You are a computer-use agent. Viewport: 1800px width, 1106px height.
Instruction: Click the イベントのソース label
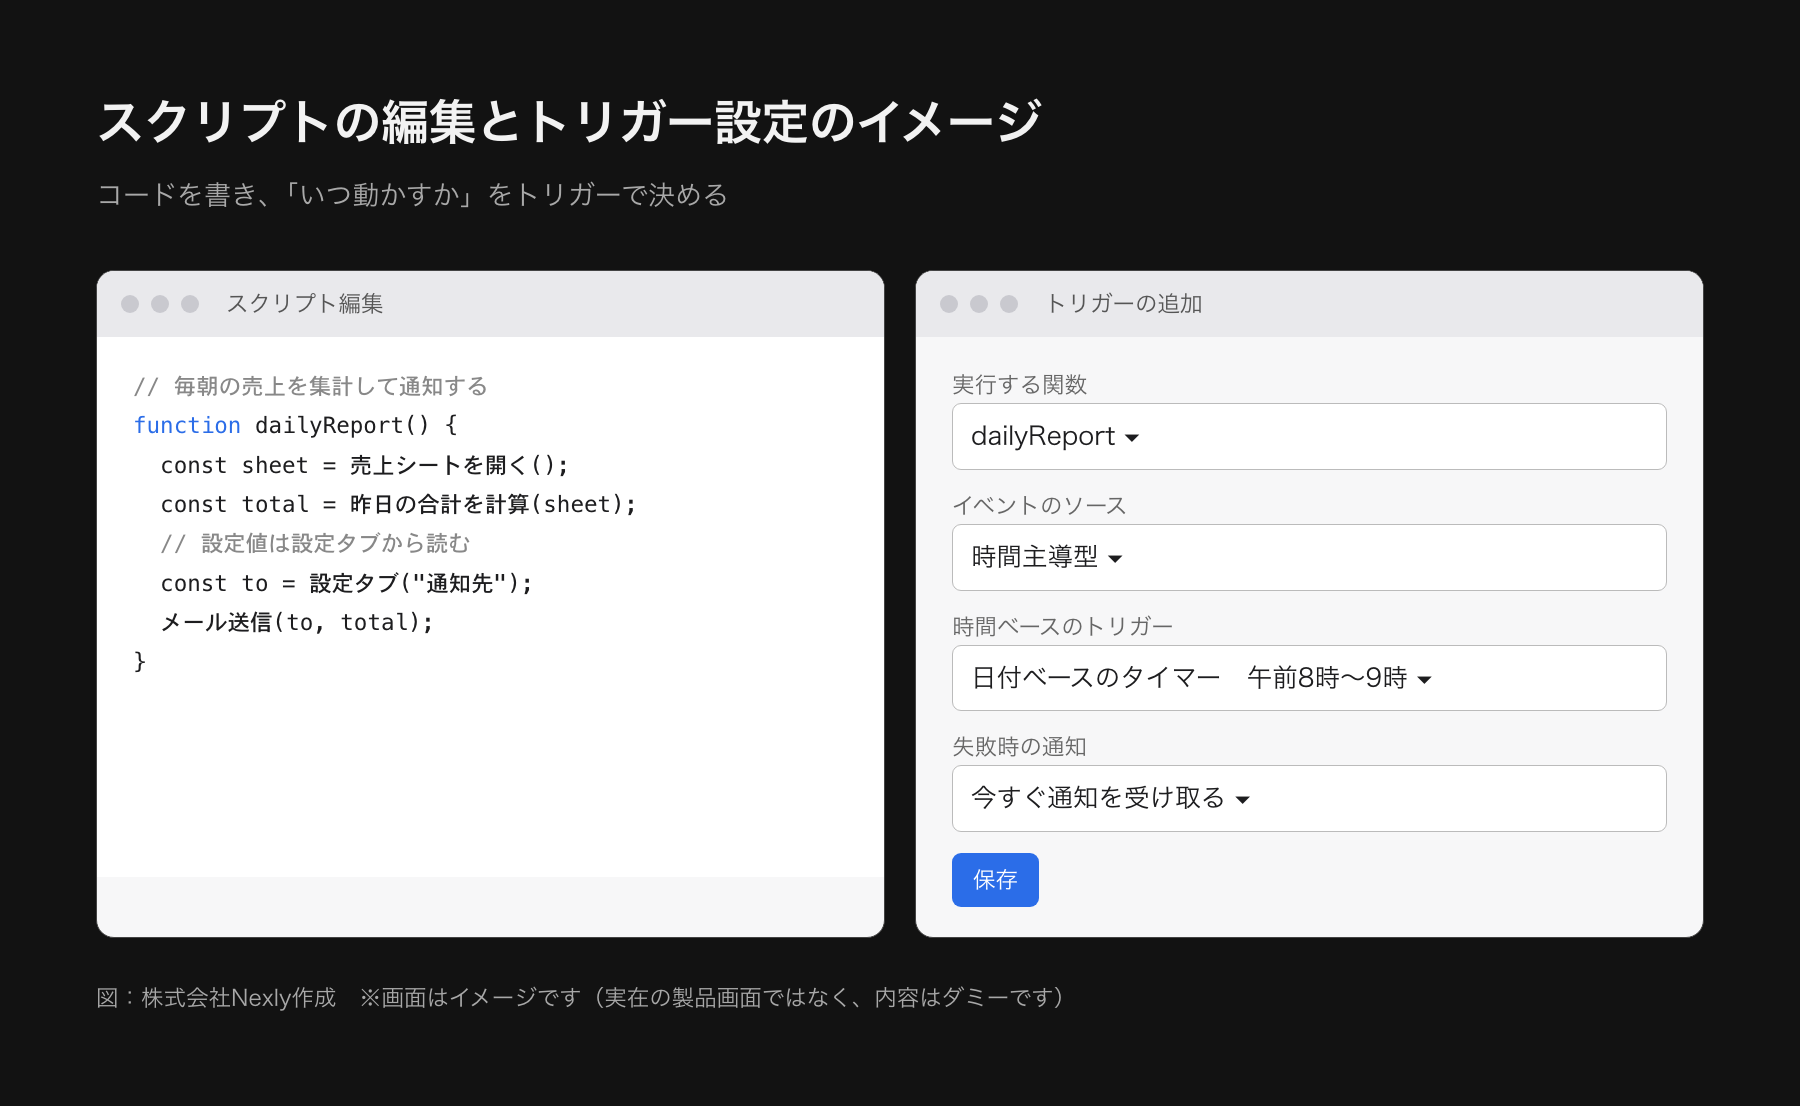(1039, 505)
